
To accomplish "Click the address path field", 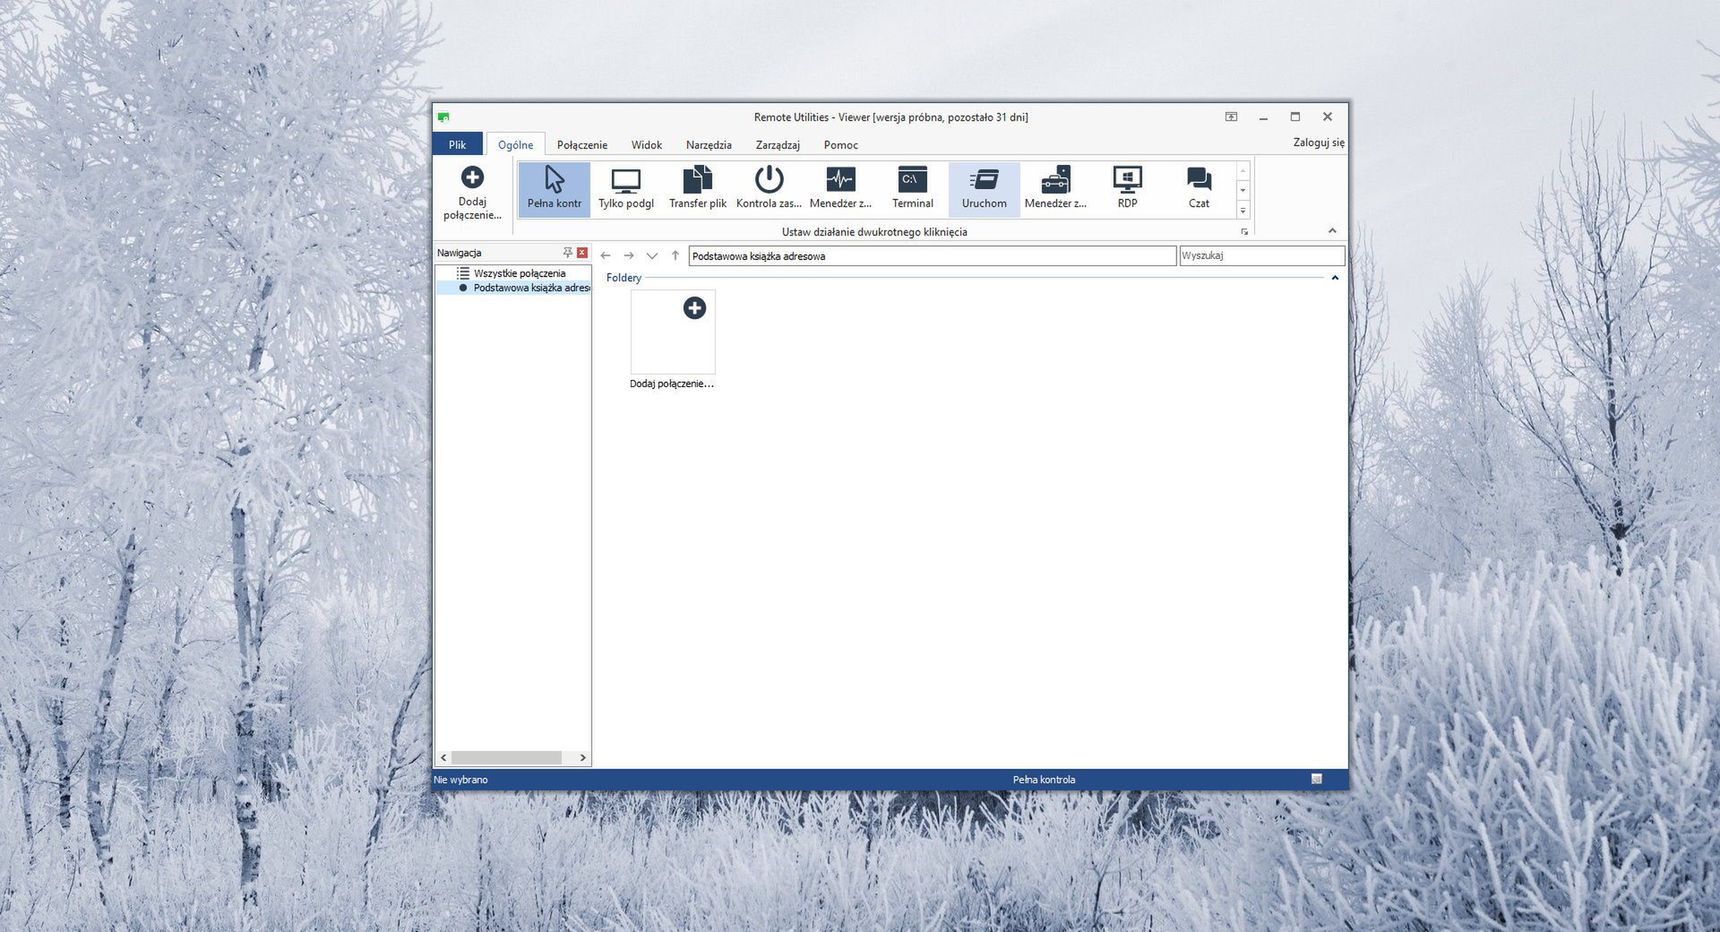I will pos(932,256).
